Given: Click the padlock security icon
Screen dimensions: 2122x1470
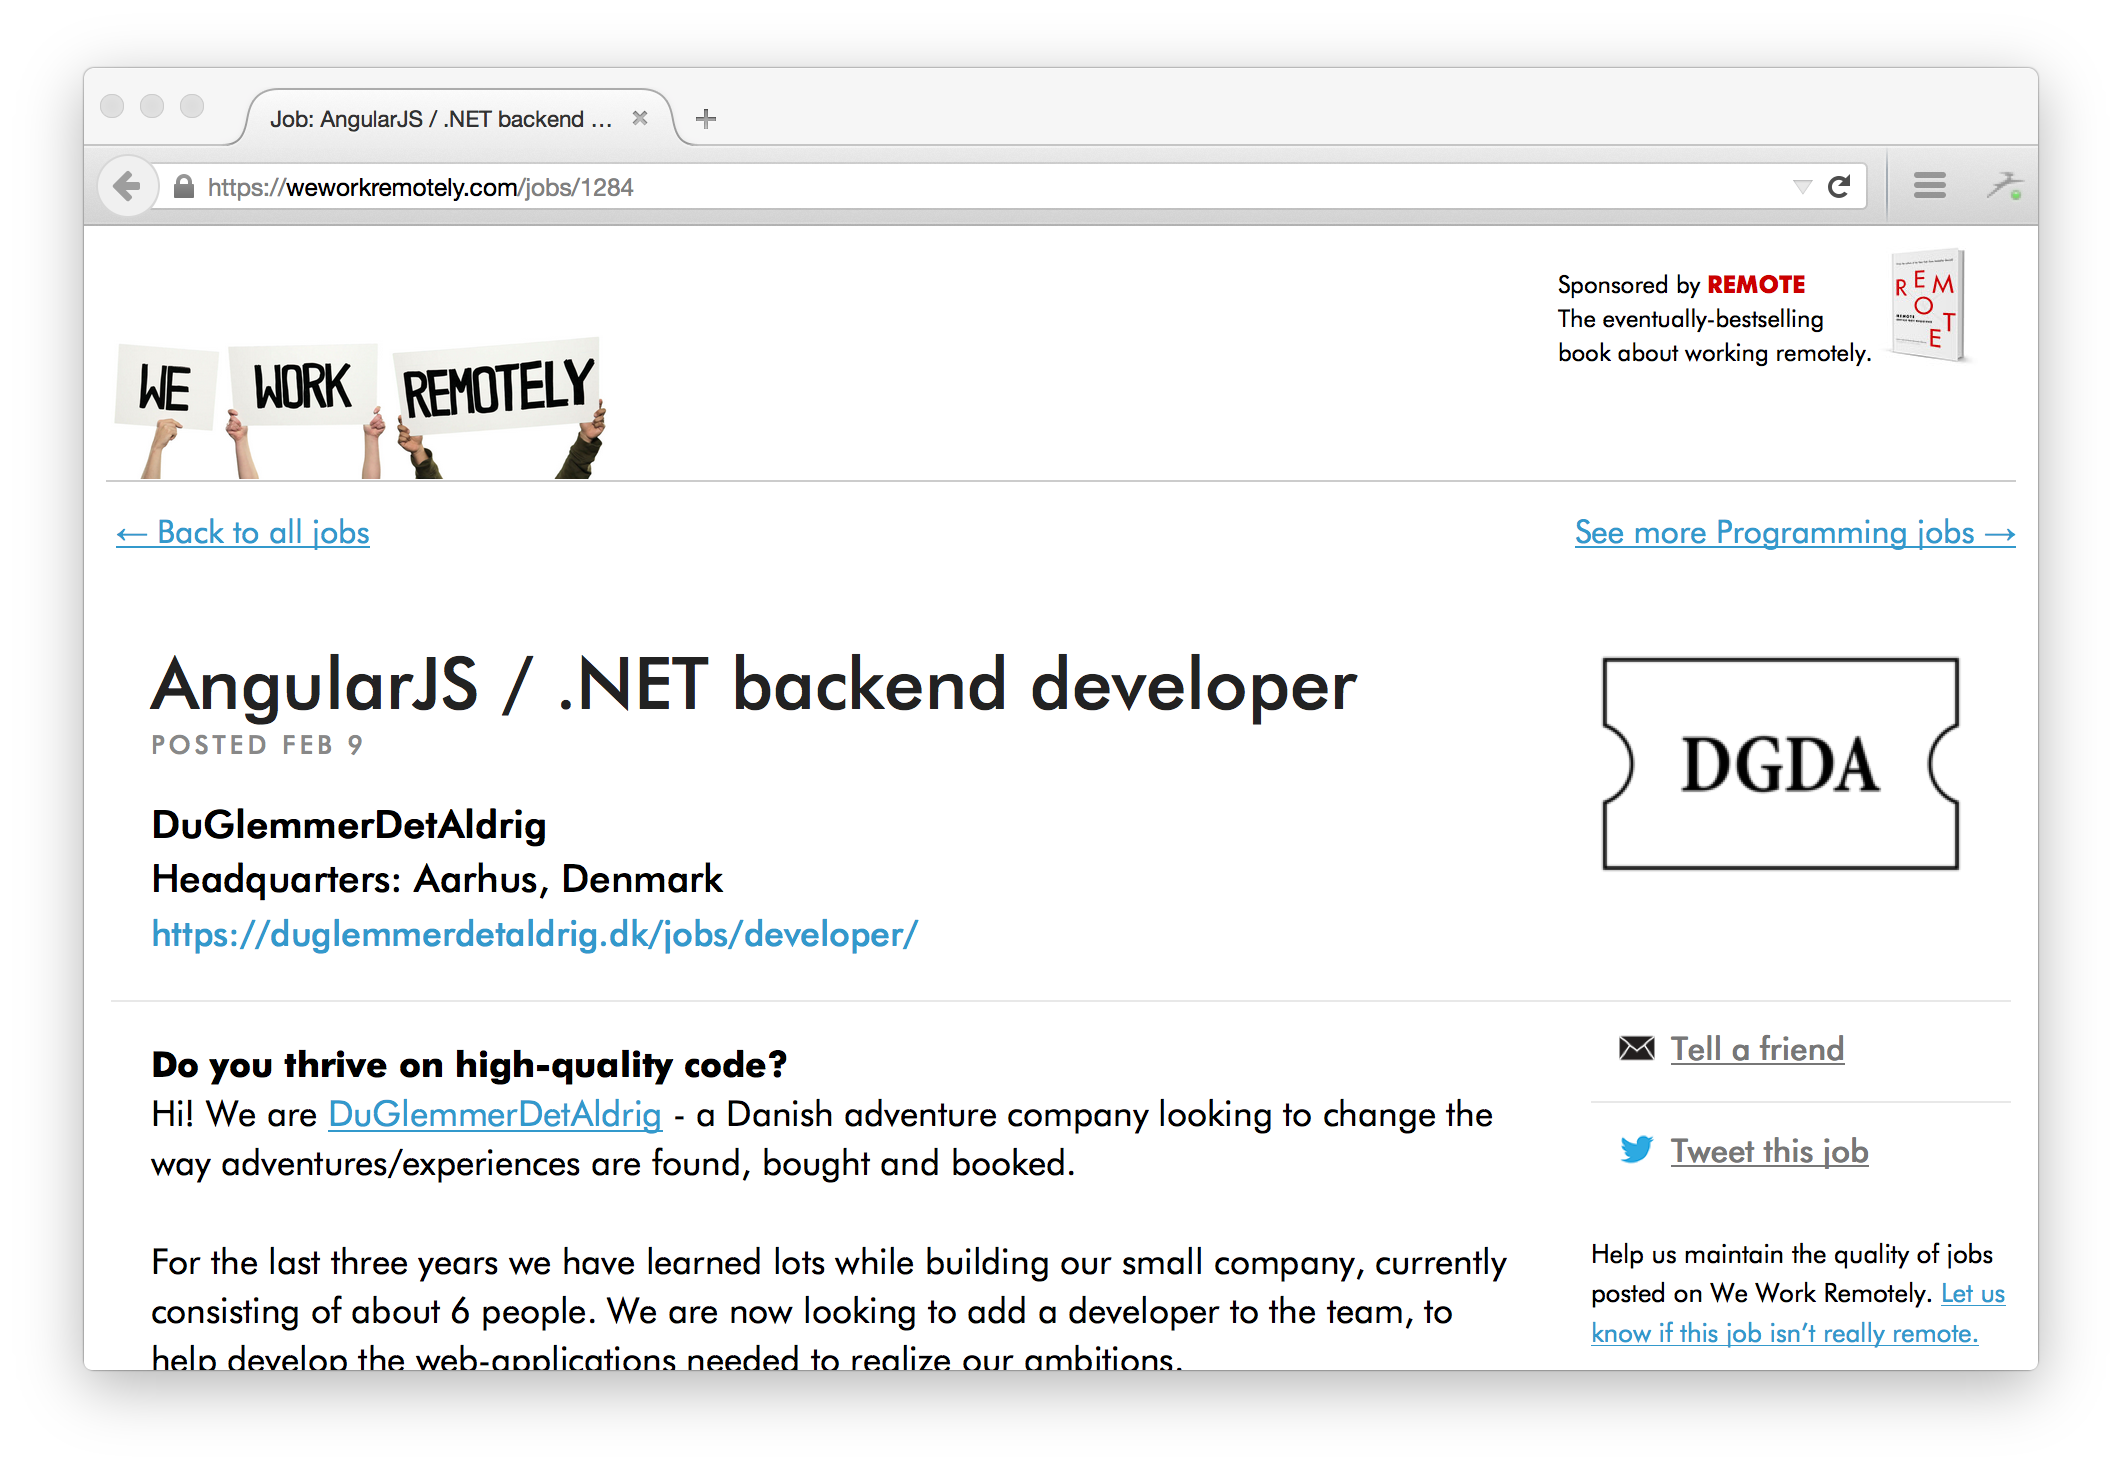Looking at the screenshot, I should [x=183, y=187].
